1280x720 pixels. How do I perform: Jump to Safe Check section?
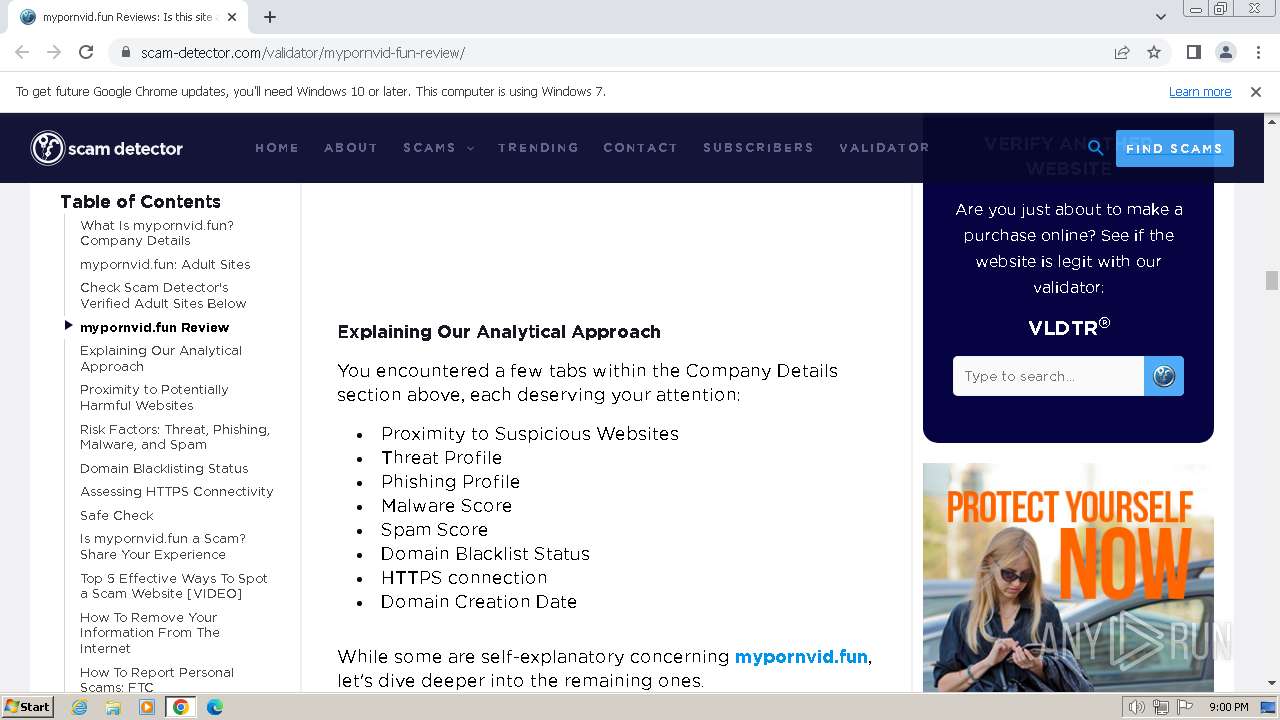(117, 515)
